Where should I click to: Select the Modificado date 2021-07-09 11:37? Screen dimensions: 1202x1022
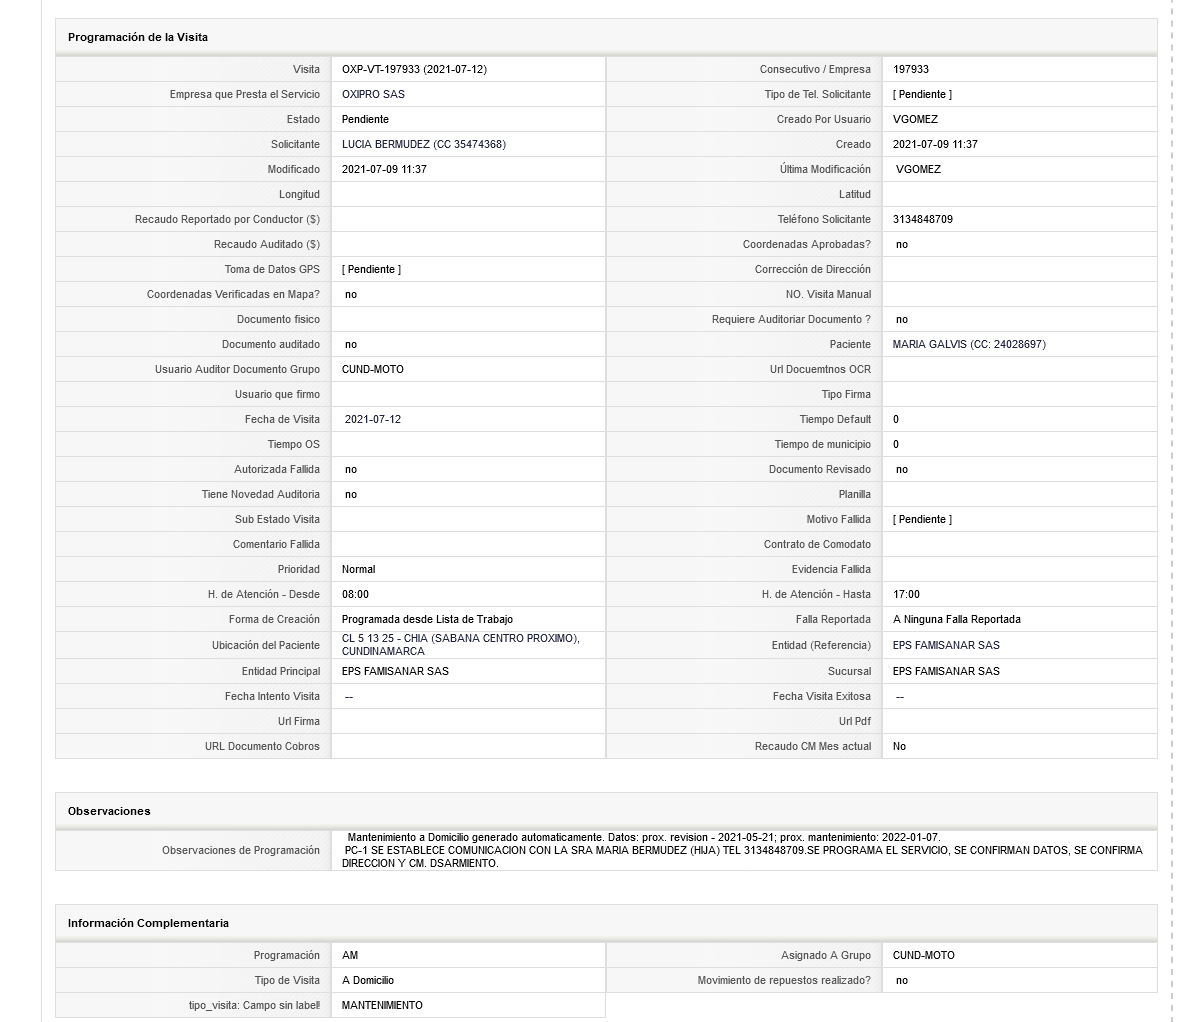(384, 169)
